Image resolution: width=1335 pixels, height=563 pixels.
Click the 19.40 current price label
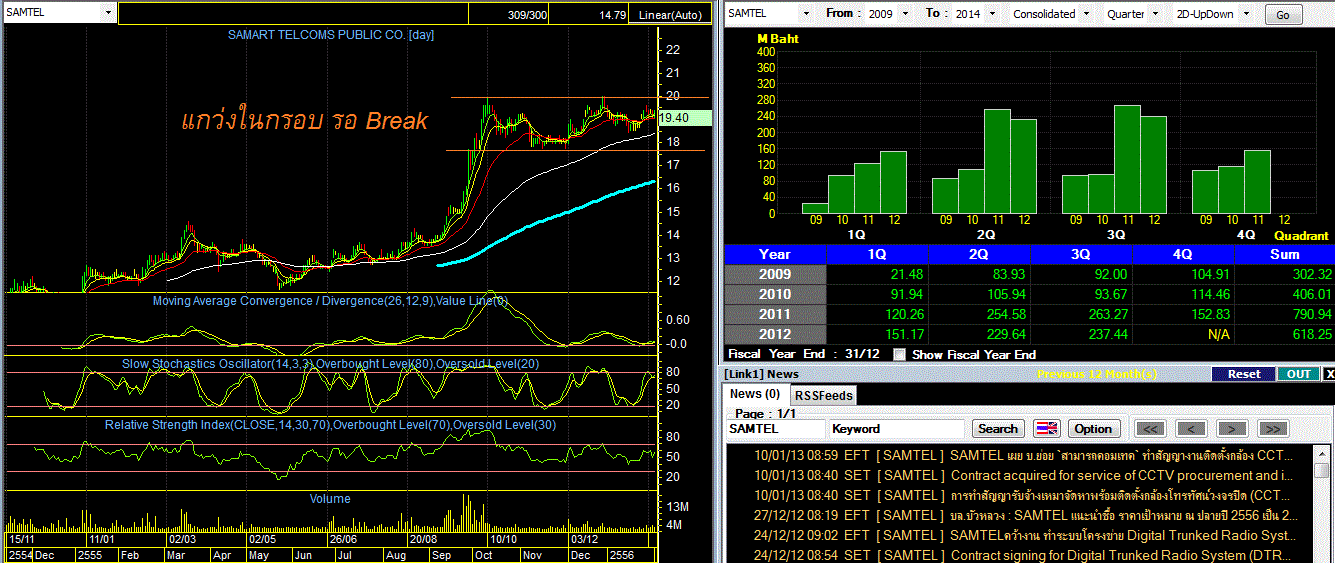click(x=684, y=117)
